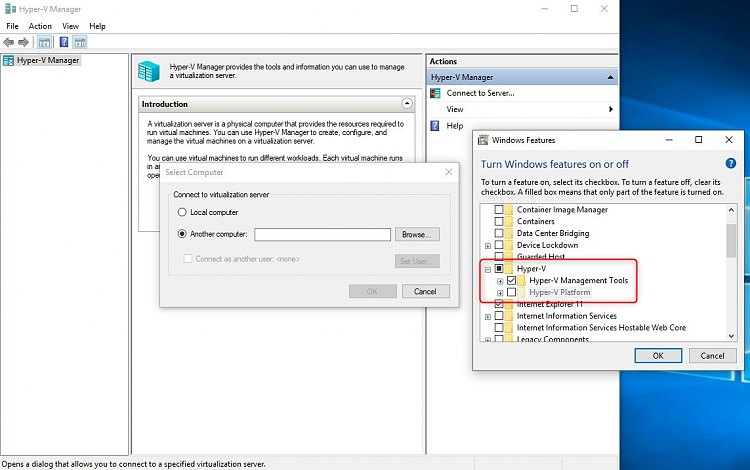Toggle the console tree toolbar icon
This screenshot has height=470, width=750.
(44, 43)
